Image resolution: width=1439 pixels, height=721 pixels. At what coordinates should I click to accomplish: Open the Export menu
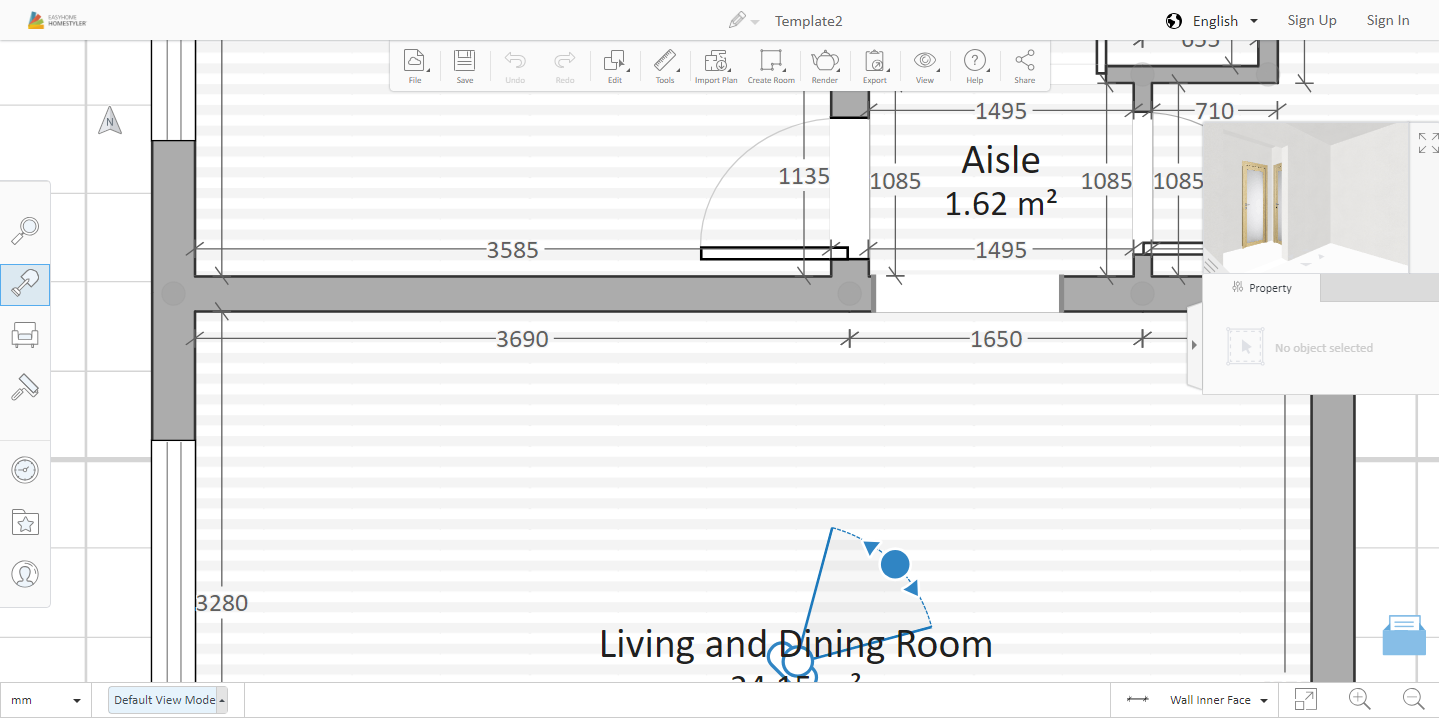pos(875,66)
